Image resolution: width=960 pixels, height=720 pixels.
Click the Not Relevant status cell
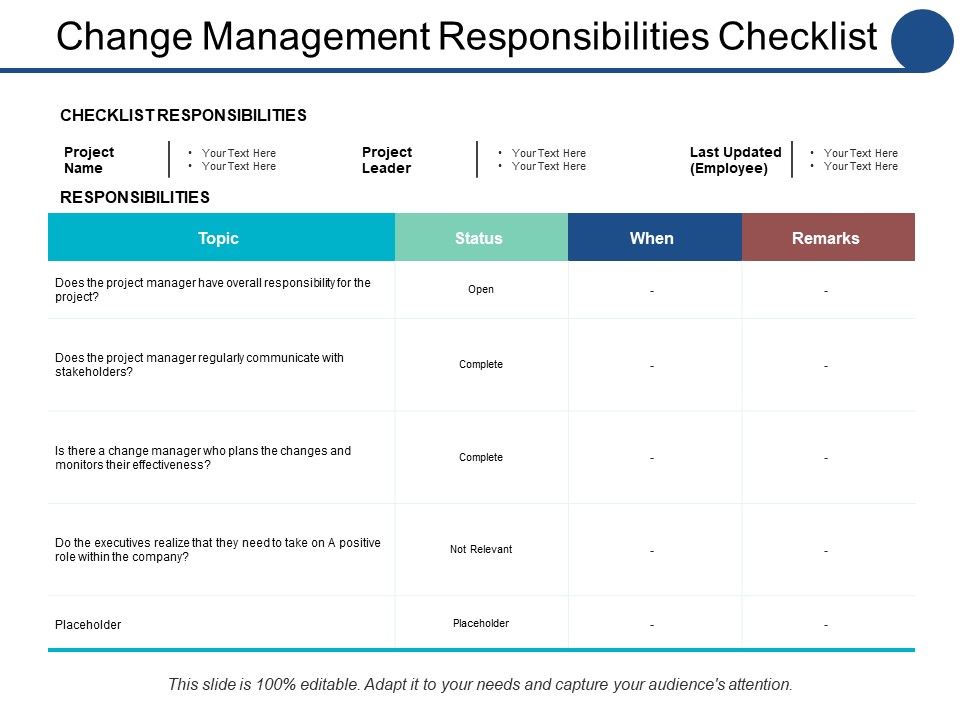tap(481, 549)
